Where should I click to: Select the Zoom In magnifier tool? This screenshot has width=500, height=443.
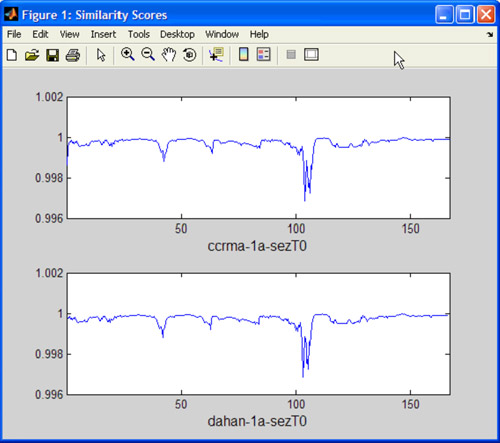pyautogui.click(x=128, y=54)
